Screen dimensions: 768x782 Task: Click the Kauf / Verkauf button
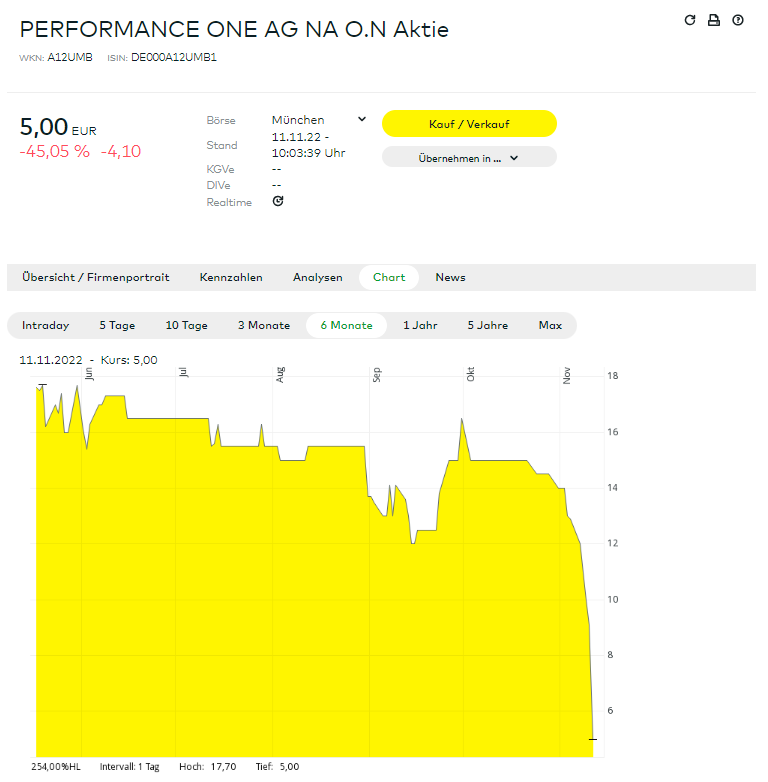[469, 124]
